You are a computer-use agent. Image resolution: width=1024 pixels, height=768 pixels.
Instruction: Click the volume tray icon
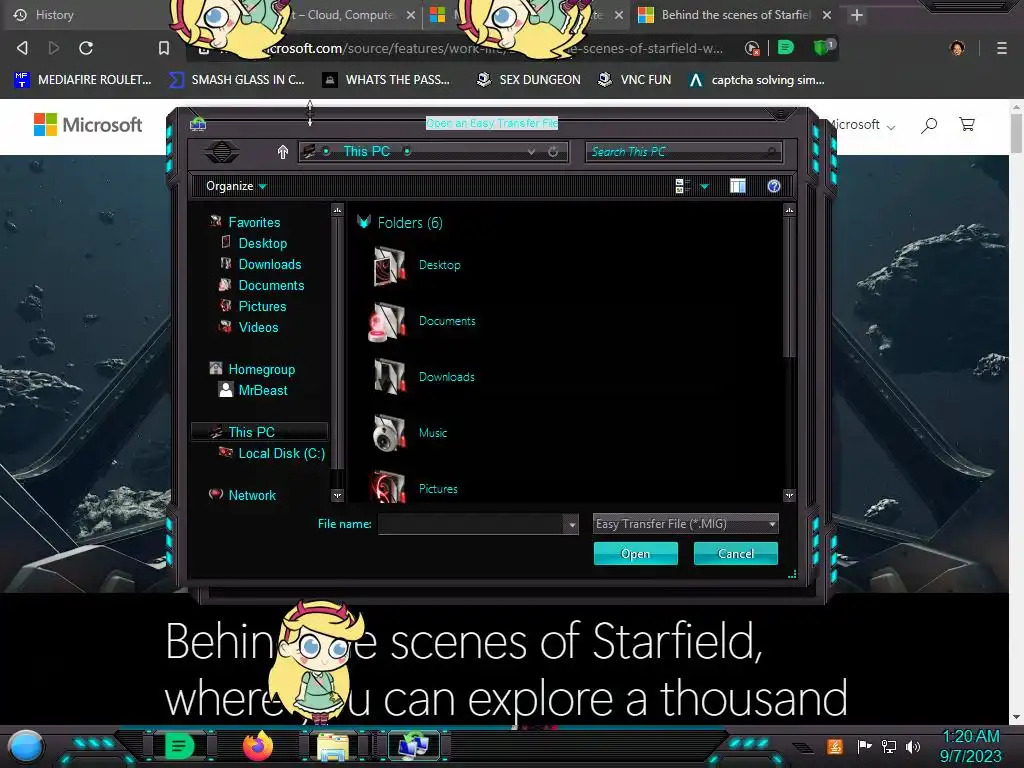click(x=913, y=746)
